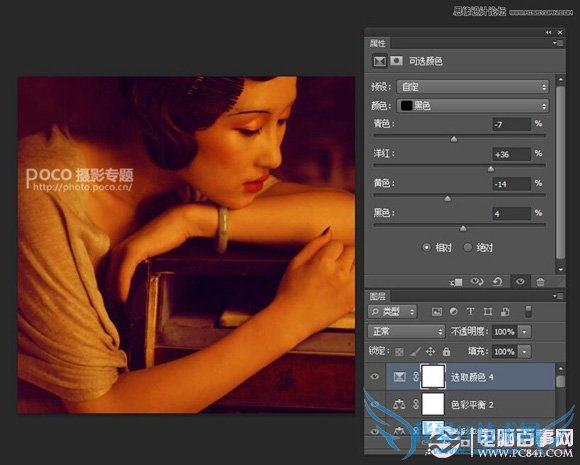Filter layers by type (T) icon
This screenshot has width=580, height=465.
[x=471, y=311]
